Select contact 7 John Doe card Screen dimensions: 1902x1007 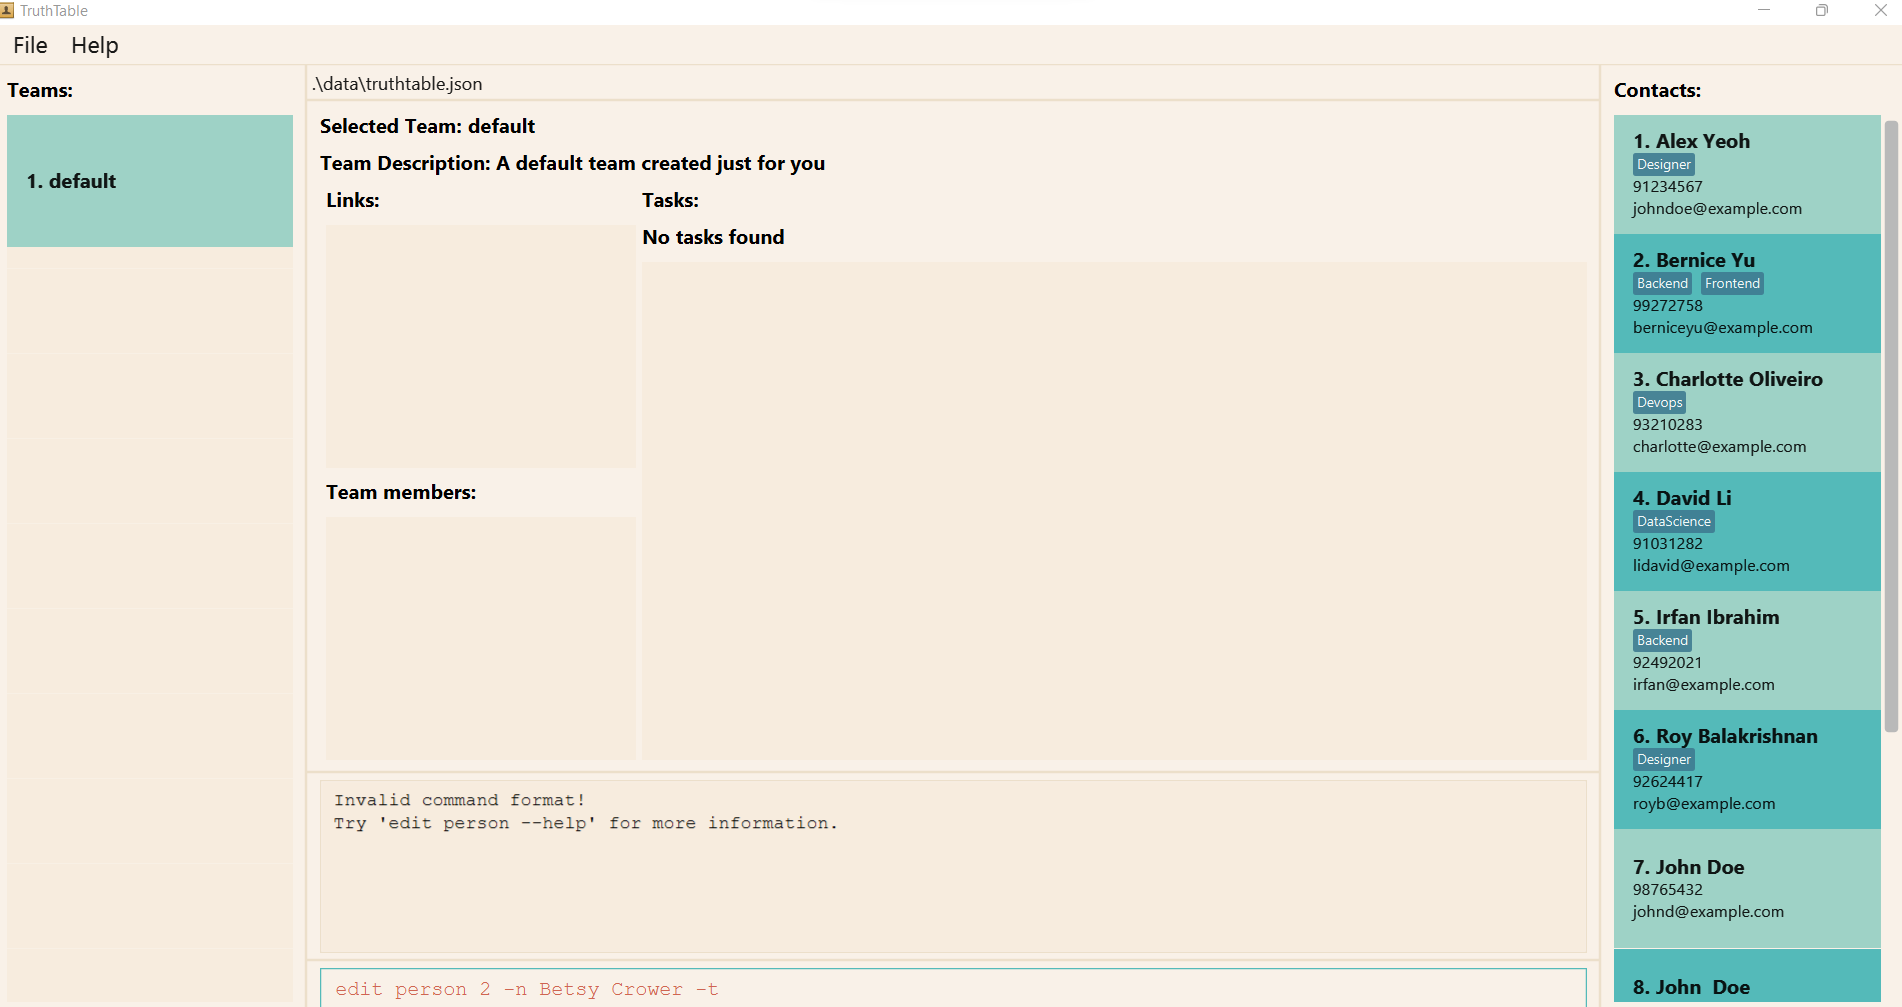coord(1747,888)
